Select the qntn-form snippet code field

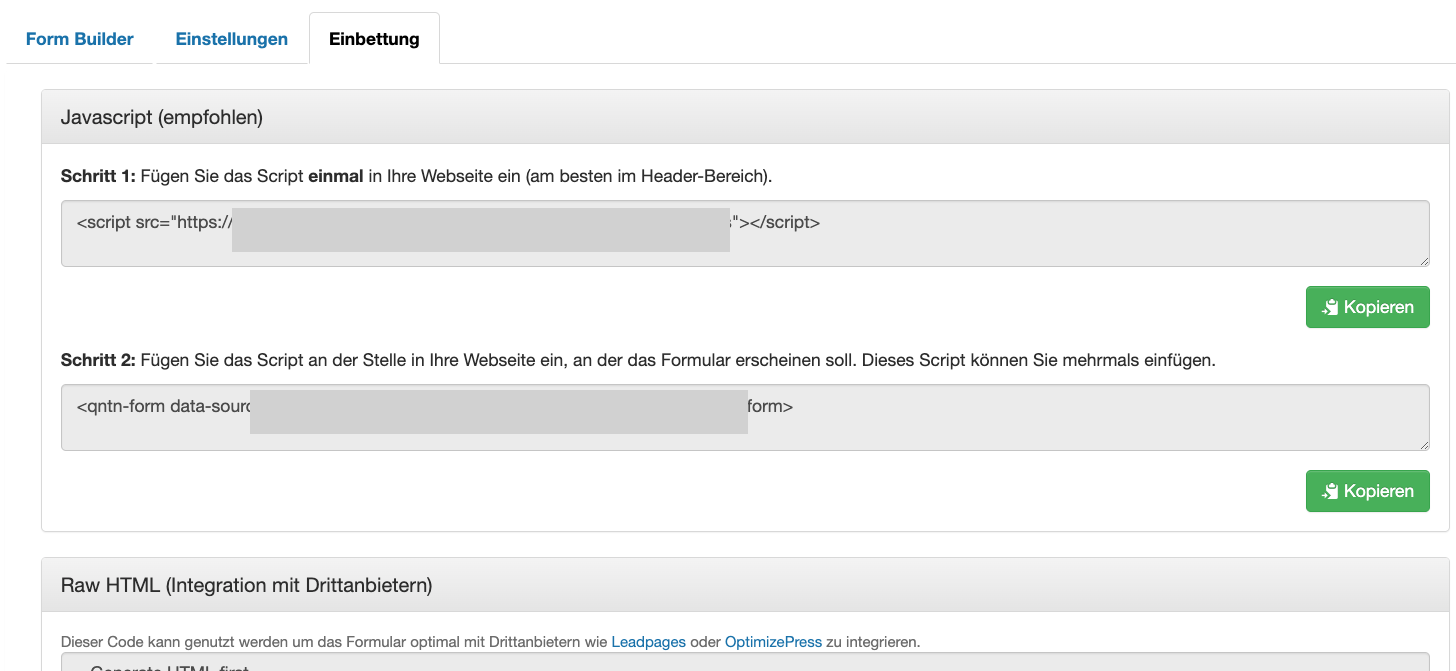coord(745,417)
